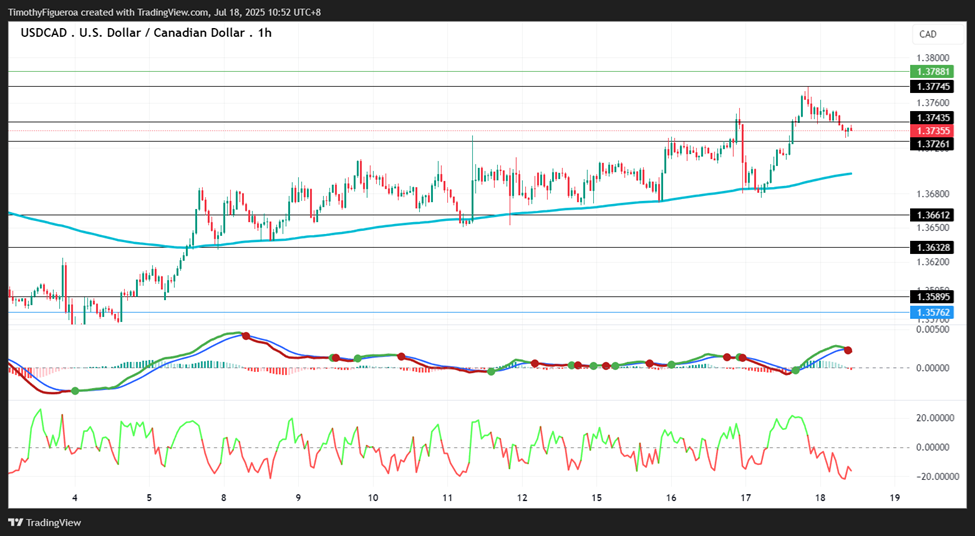This screenshot has width=975, height=536.
Task: Click date 4 on time axis
Action: 75,497
